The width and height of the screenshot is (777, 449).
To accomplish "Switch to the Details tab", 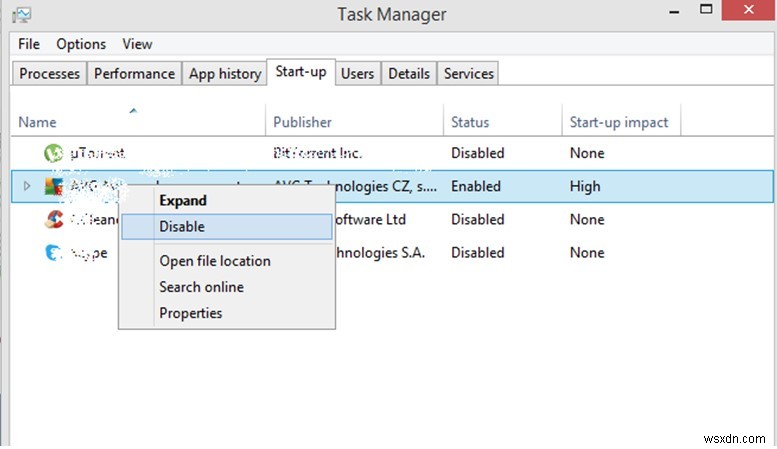I will pyautogui.click(x=409, y=74).
